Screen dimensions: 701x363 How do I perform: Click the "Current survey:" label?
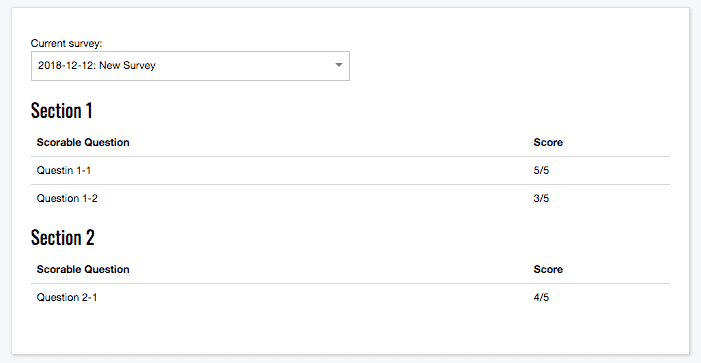click(x=66, y=43)
